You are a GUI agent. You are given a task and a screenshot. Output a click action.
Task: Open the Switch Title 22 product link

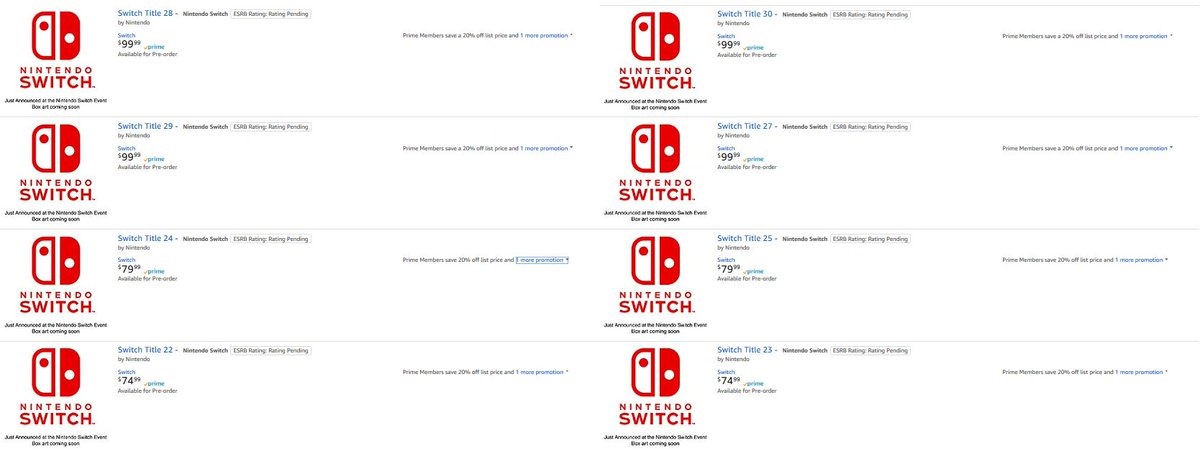click(x=146, y=351)
